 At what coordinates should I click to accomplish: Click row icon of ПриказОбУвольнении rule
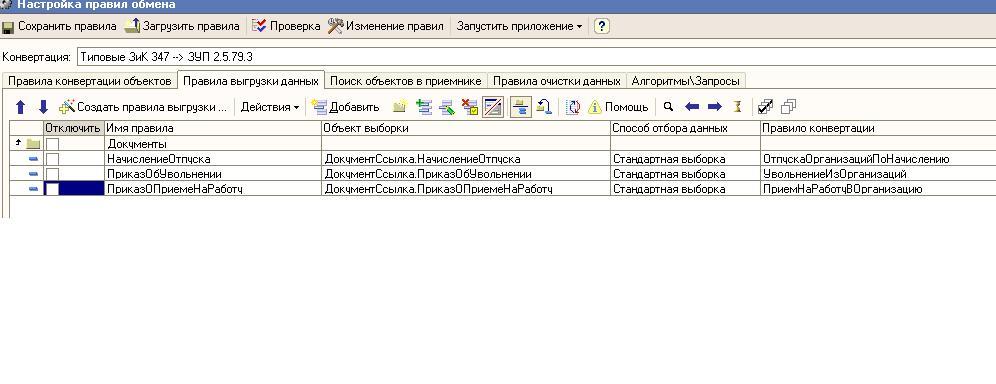(x=34, y=174)
